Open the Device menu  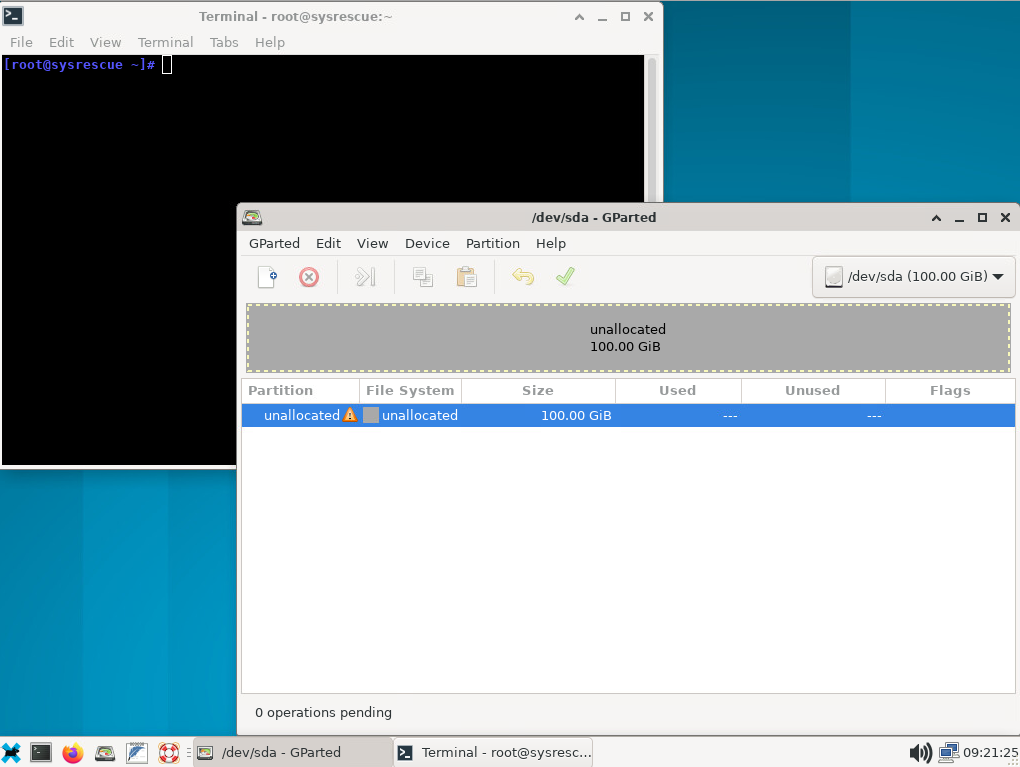[427, 243]
